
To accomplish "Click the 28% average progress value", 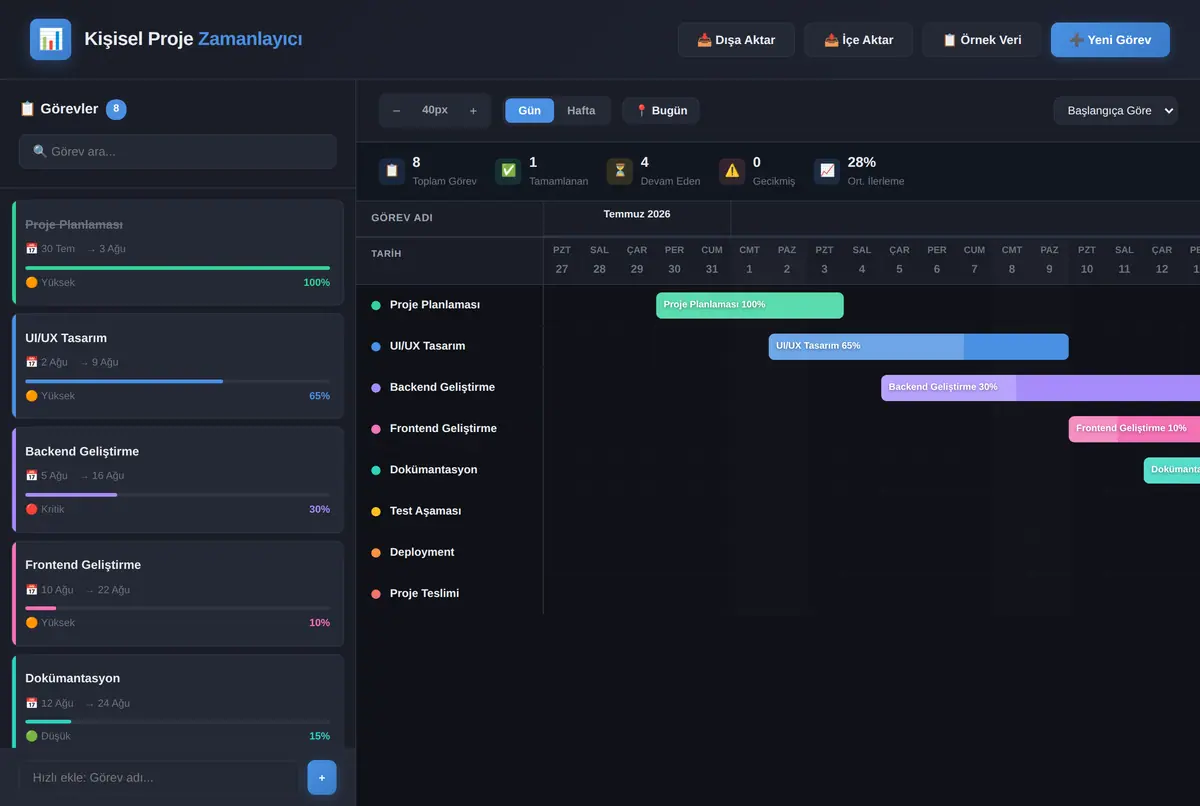I will [x=862, y=162].
